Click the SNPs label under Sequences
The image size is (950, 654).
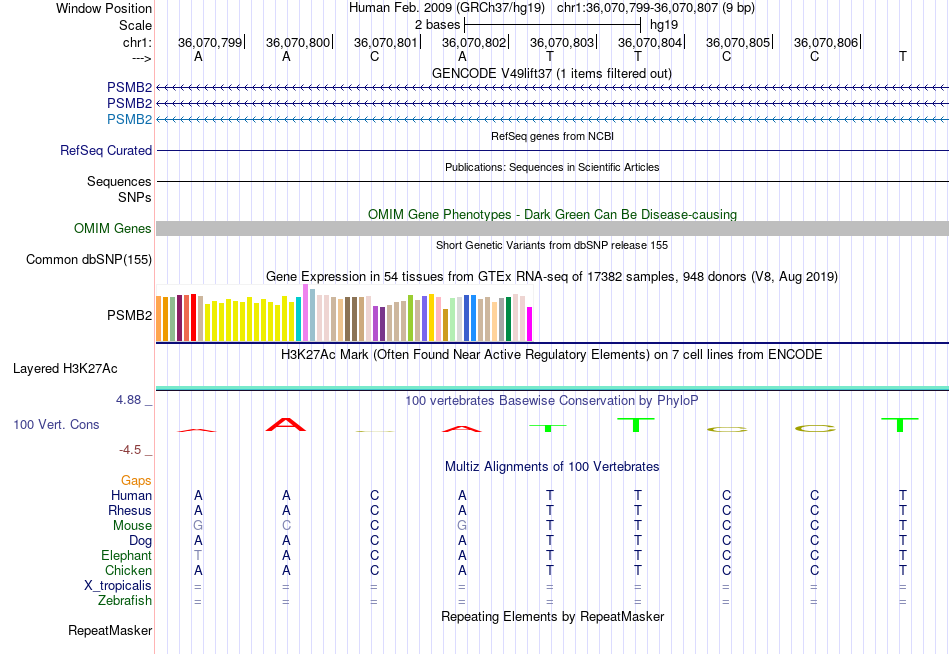[x=135, y=197]
